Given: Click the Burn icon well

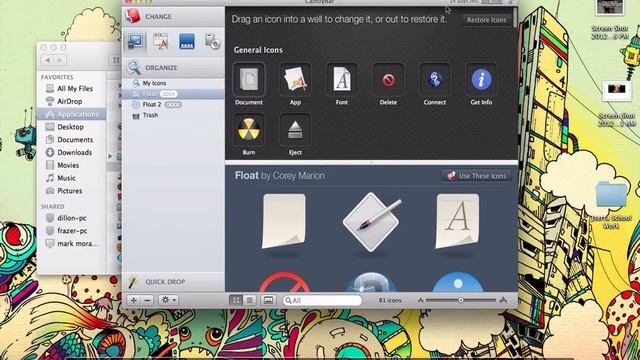Looking at the screenshot, I should point(249,130).
